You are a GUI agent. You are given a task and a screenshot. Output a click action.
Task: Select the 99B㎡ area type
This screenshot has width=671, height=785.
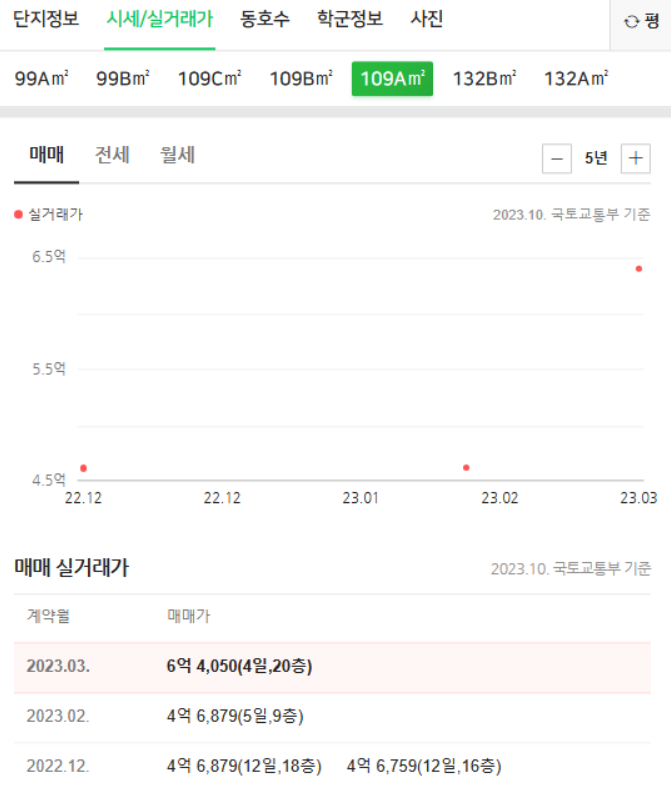(123, 79)
